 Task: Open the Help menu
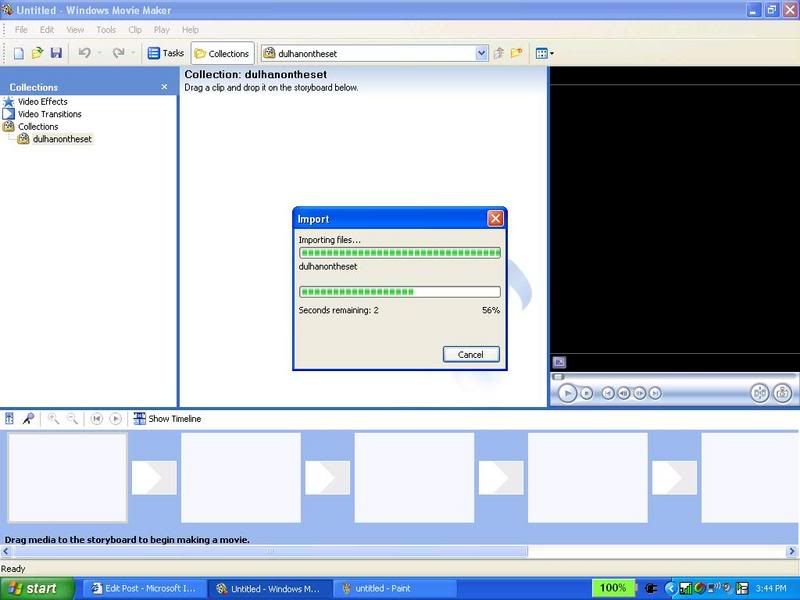(x=190, y=30)
